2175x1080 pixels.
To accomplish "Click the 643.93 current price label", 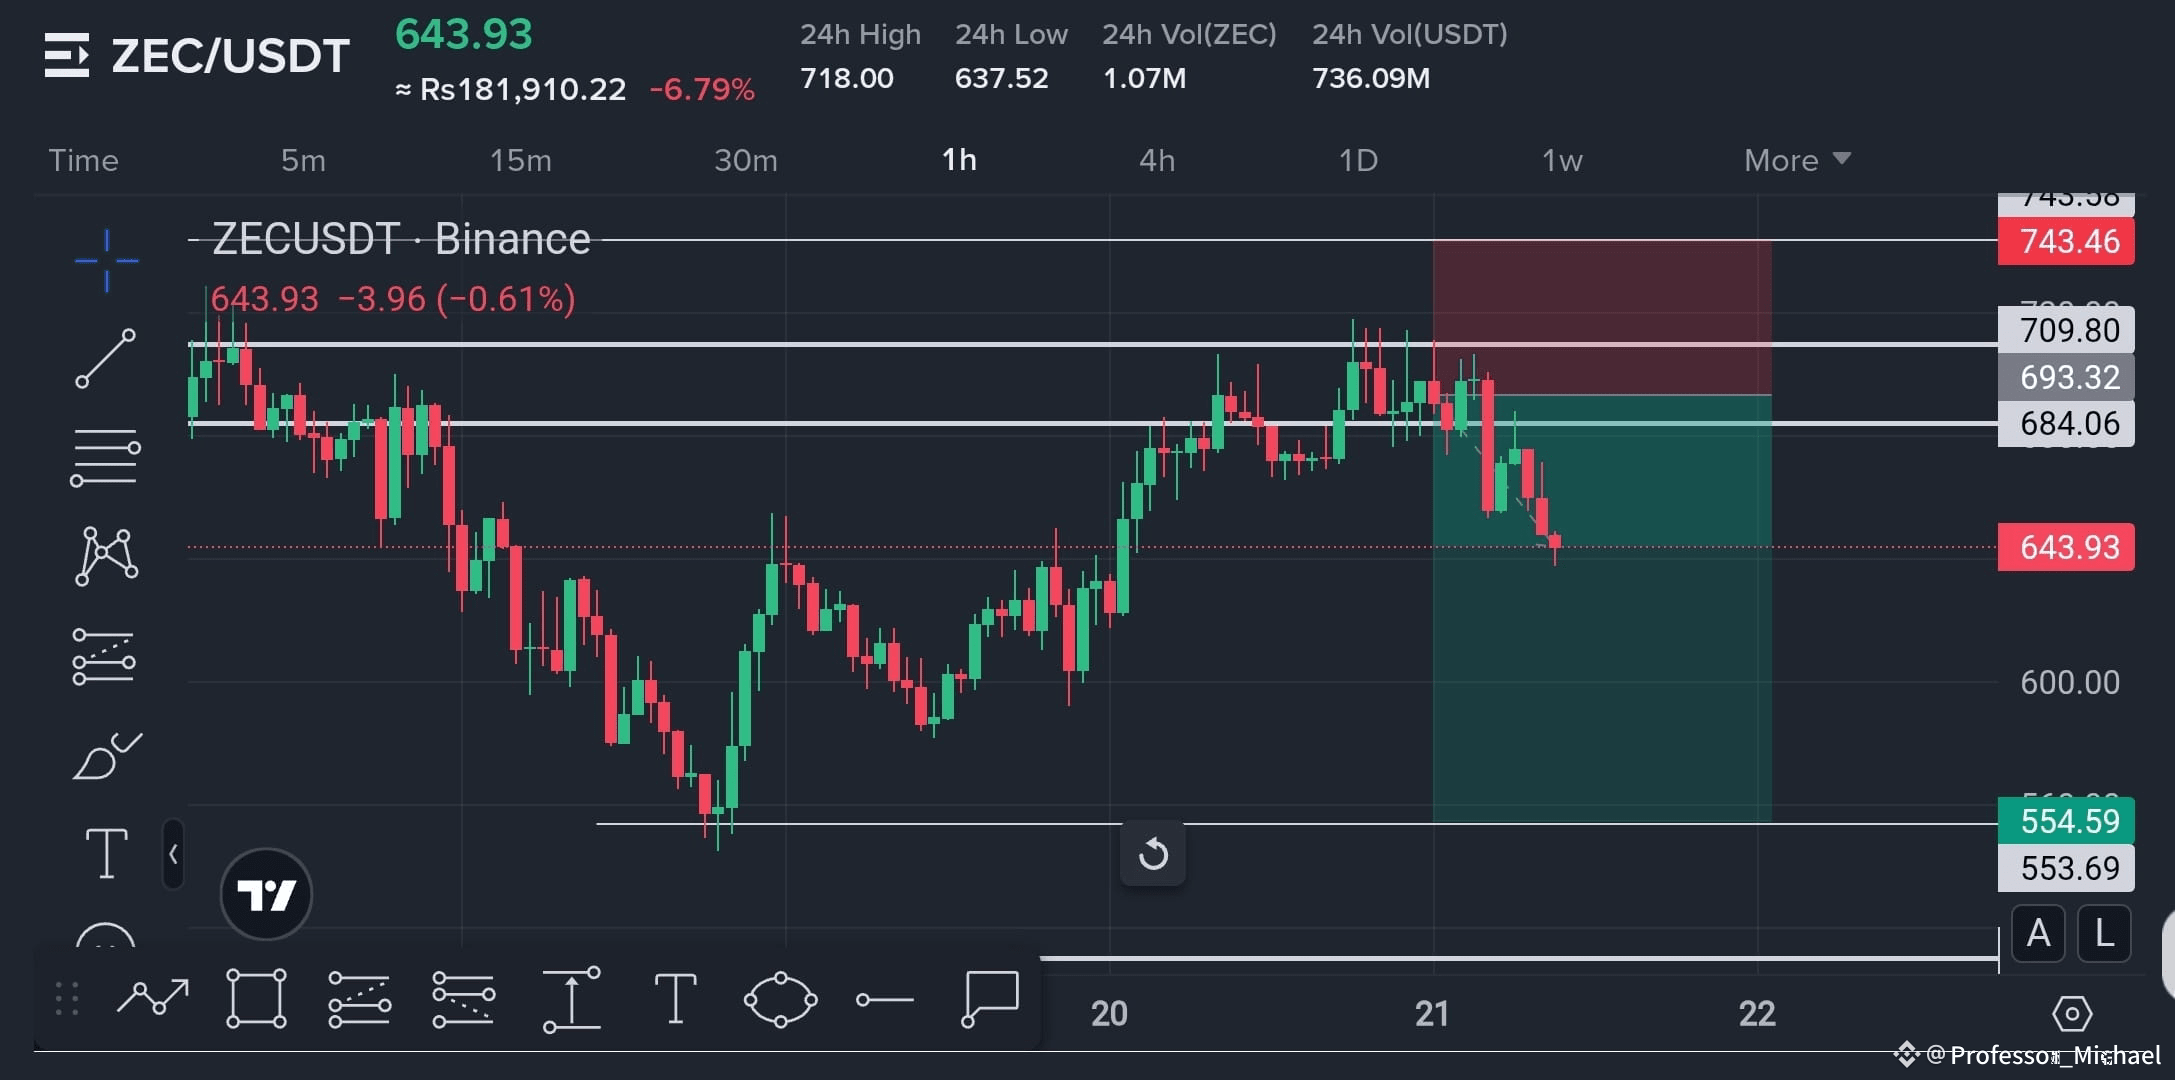I will pyautogui.click(x=2066, y=547).
